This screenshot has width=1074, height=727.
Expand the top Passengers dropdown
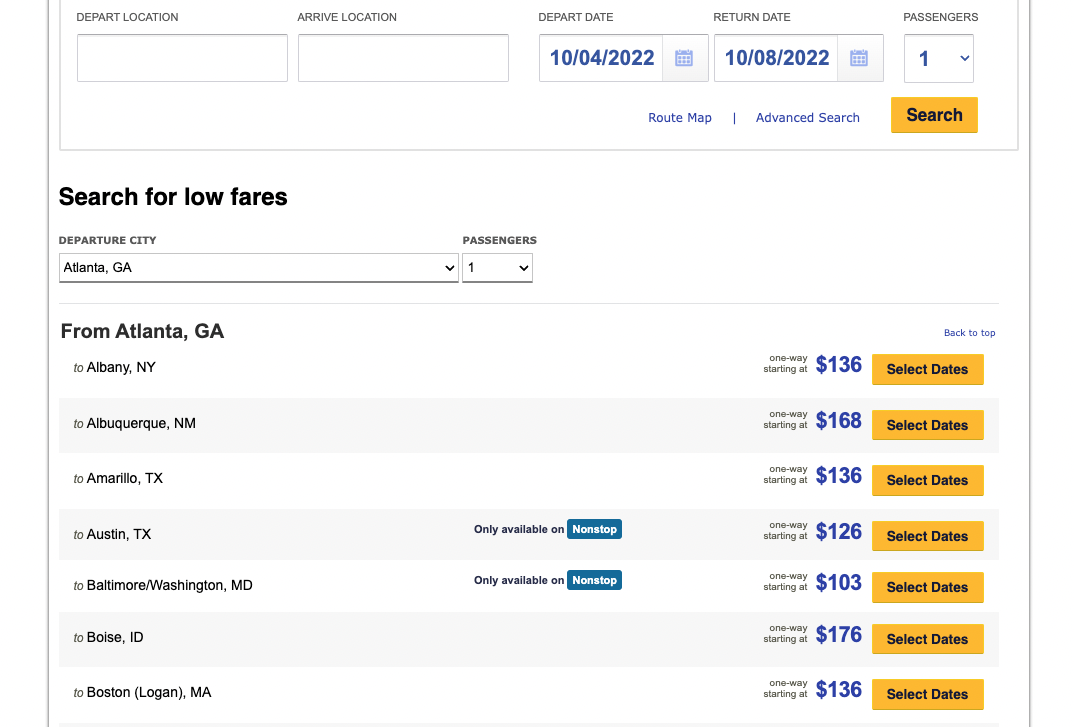[x=938, y=59]
